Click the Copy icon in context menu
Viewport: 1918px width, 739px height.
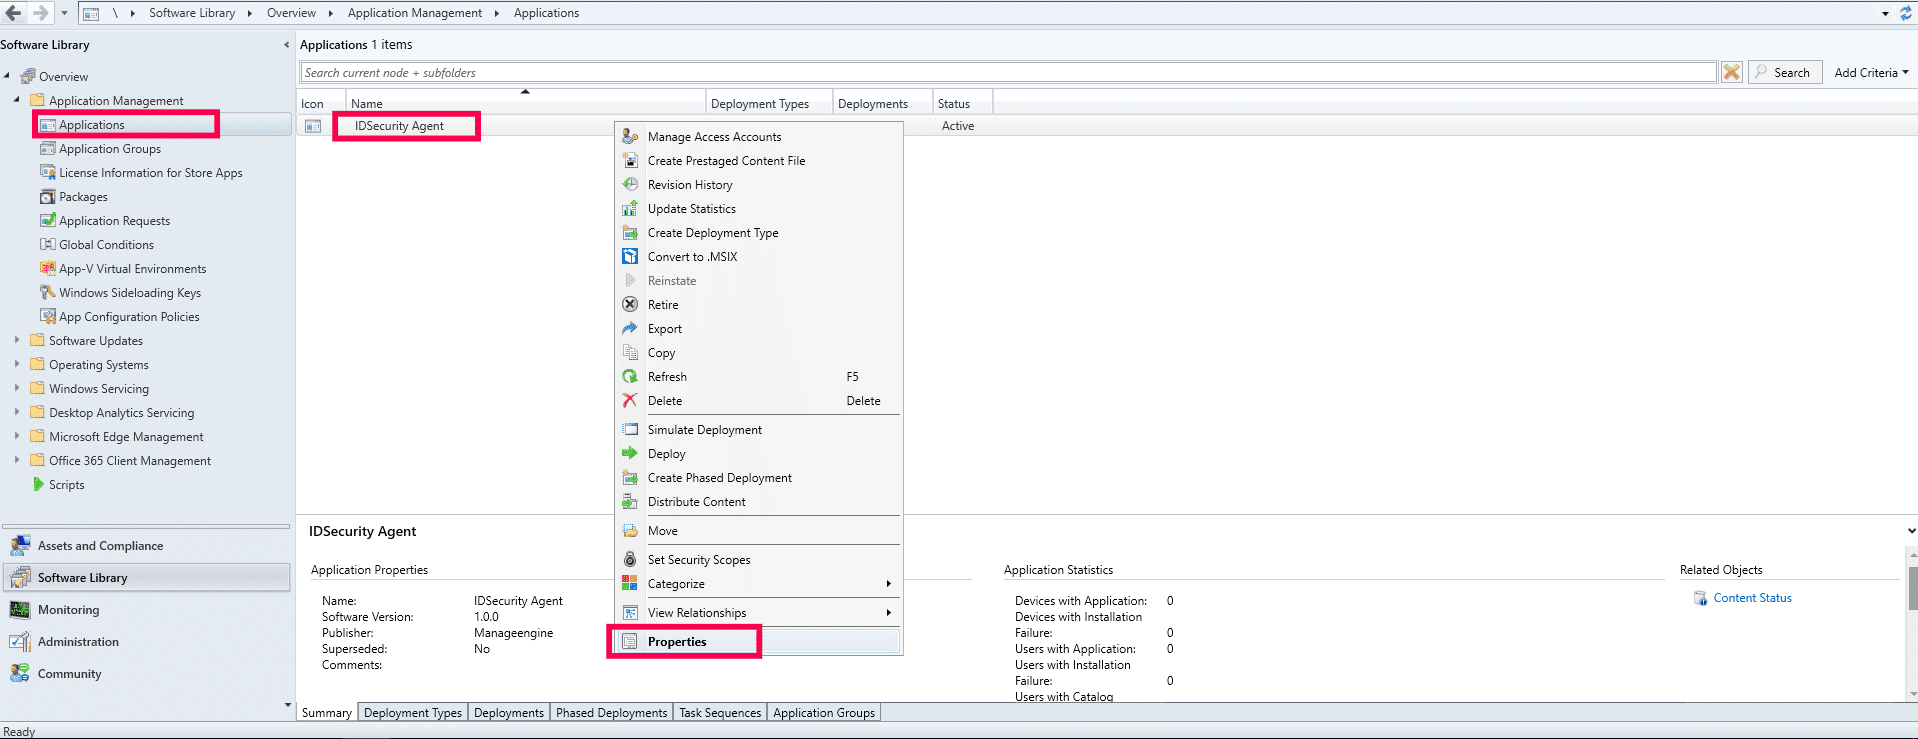(630, 353)
